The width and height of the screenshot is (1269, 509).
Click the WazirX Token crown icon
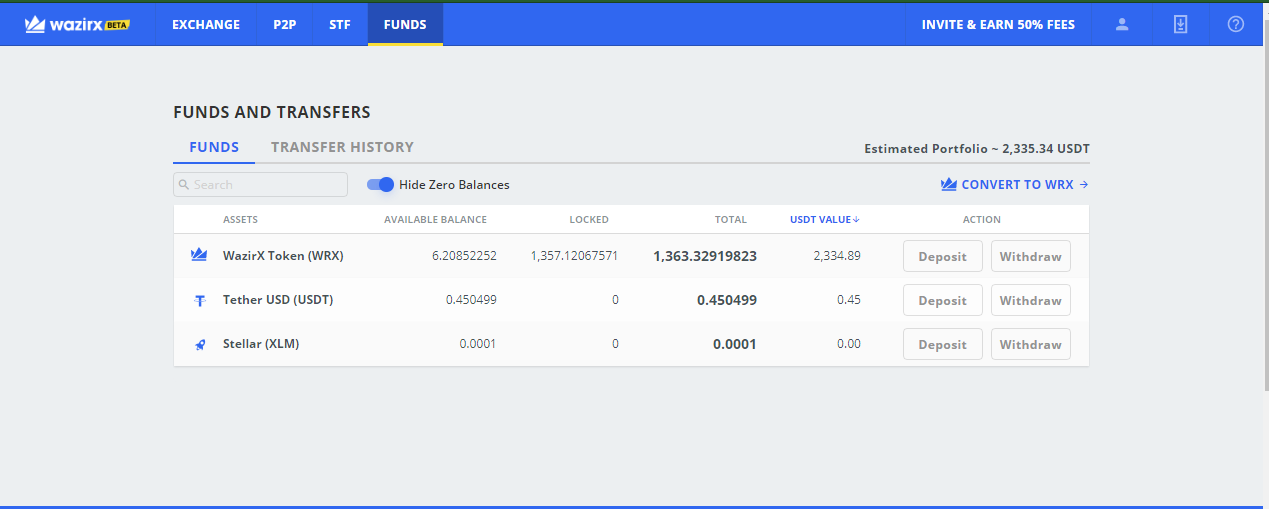click(x=199, y=255)
